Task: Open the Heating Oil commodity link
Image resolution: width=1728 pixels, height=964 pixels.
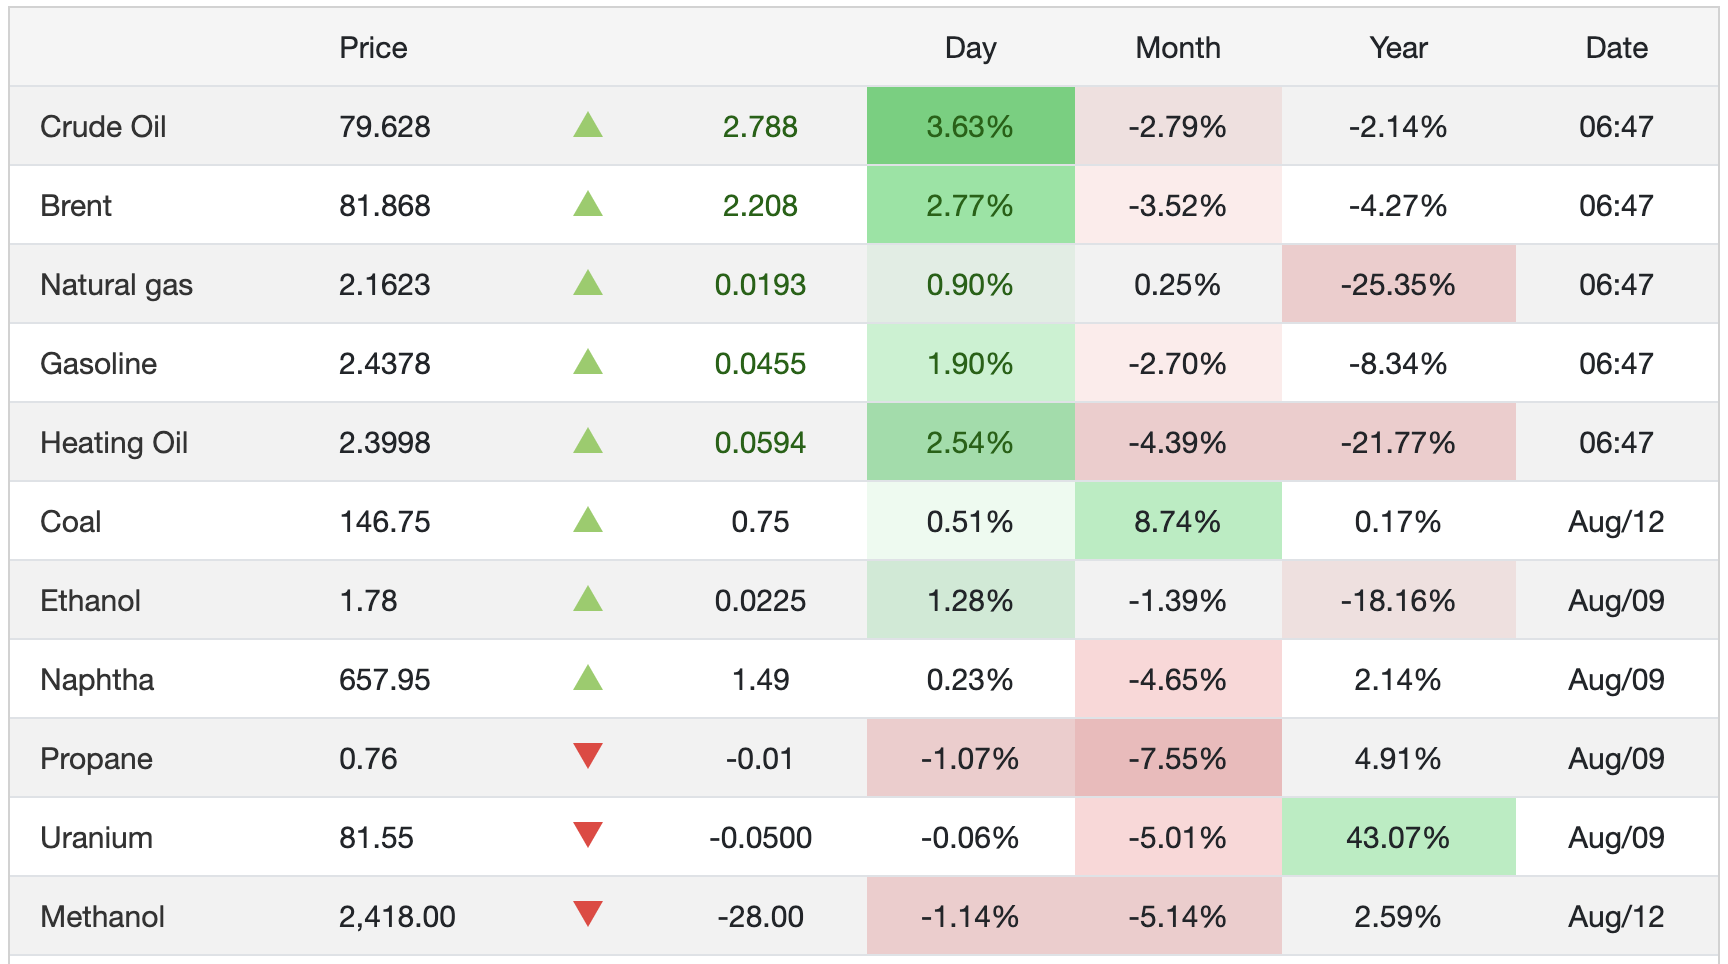Action: click(x=114, y=443)
